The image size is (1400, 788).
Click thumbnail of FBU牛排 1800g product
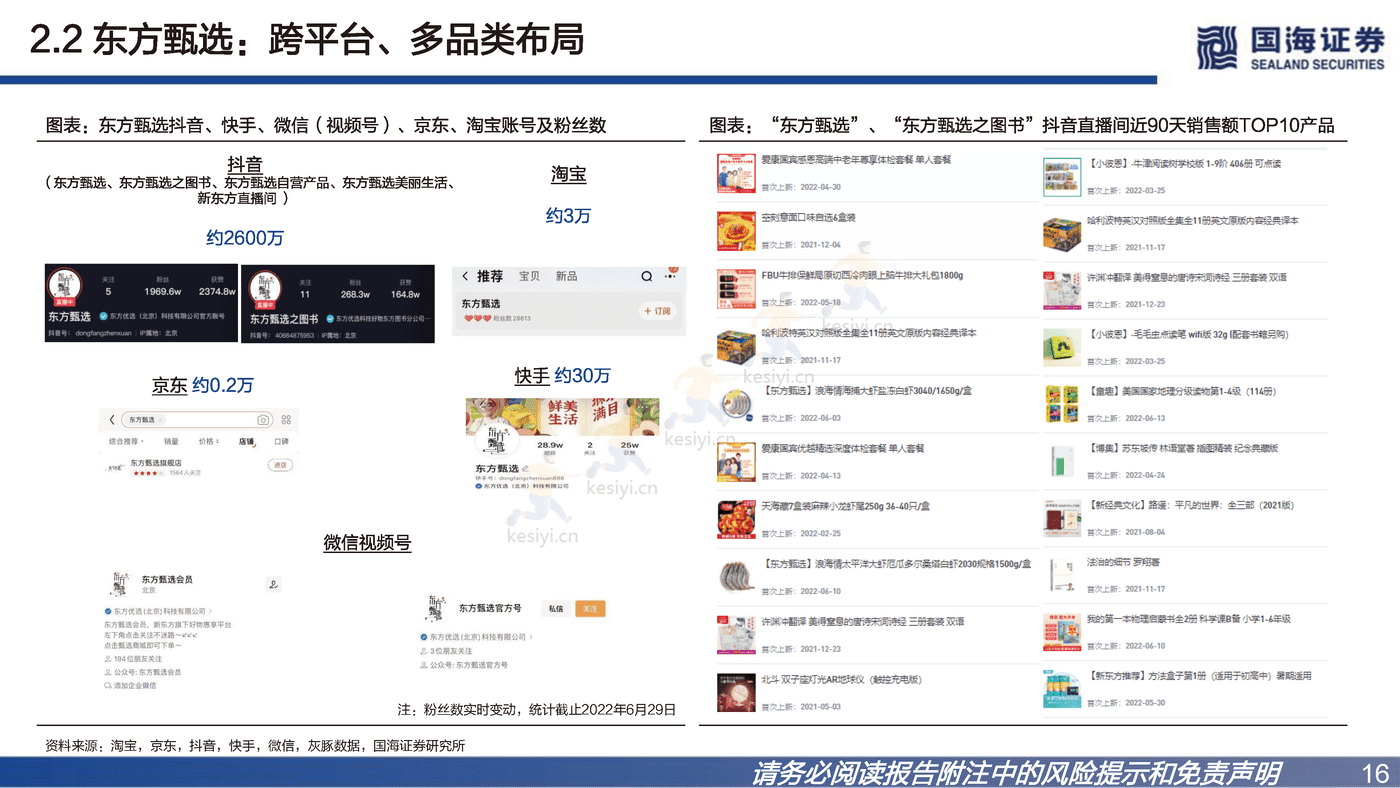click(736, 288)
